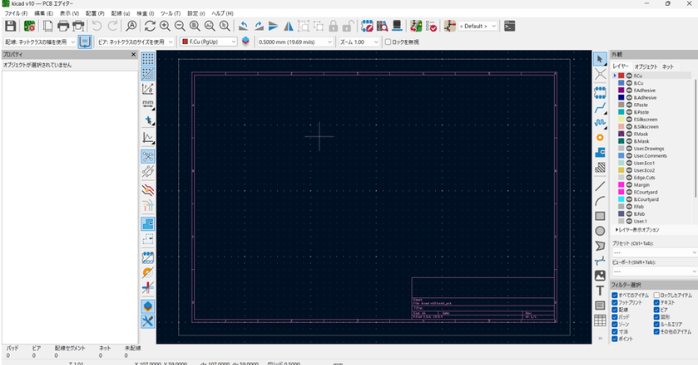Pick the text T tool
Image resolution: width=698 pixels, height=365 pixels.
coord(600,291)
